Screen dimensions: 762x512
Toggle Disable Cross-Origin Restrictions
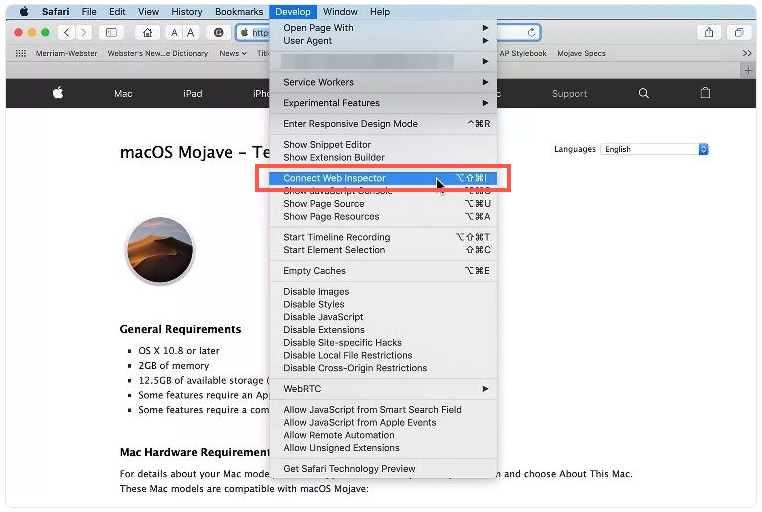pos(383,368)
